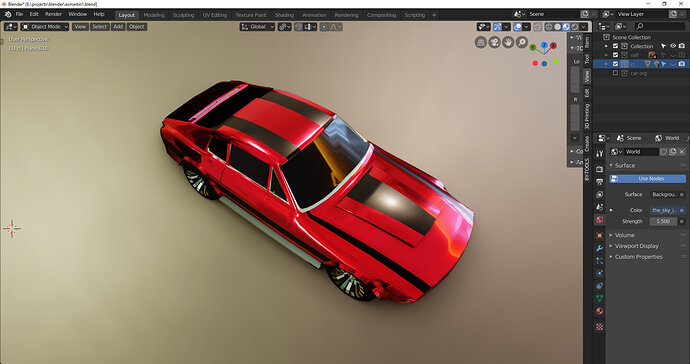The width and height of the screenshot is (690, 364).
Task: Enable the car org collection checkbox
Action: [616, 73]
